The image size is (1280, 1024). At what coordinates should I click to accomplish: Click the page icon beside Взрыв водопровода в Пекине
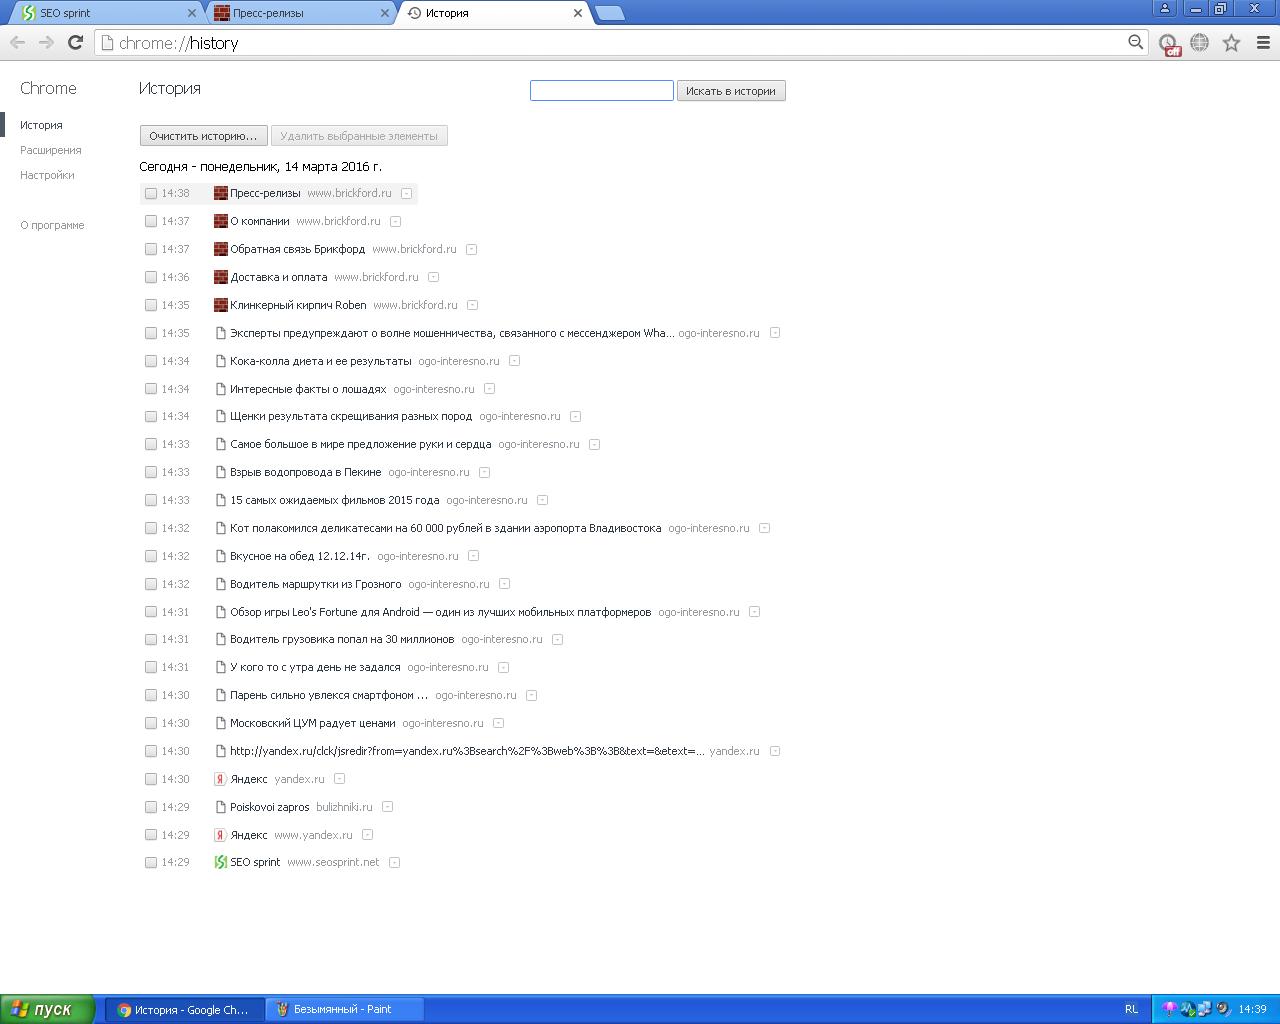(221, 472)
